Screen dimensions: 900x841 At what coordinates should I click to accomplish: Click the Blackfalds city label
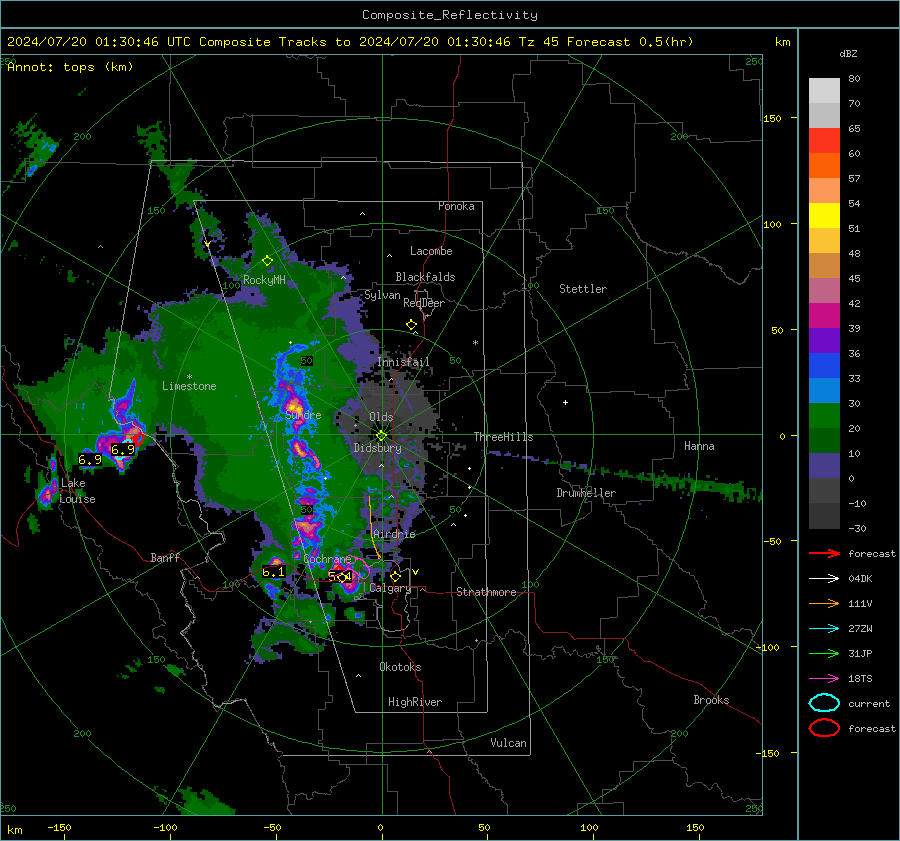pyautogui.click(x=425, y=277)
